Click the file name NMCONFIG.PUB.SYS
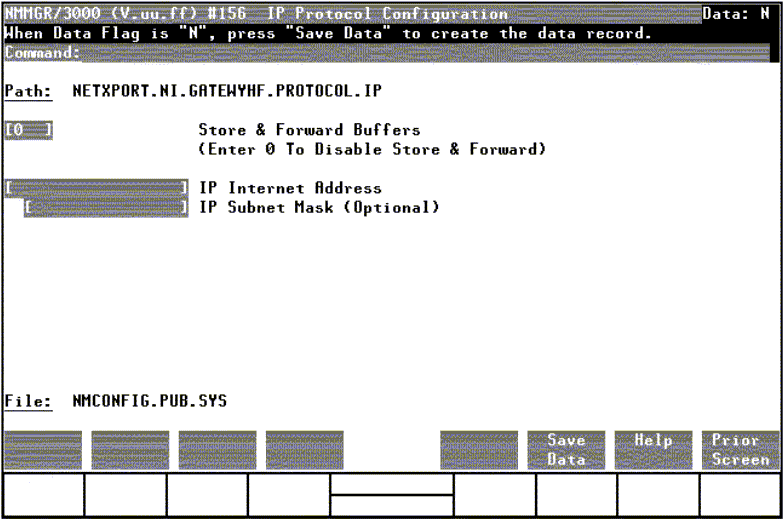 pyautogui.click(x=149, y=401)
